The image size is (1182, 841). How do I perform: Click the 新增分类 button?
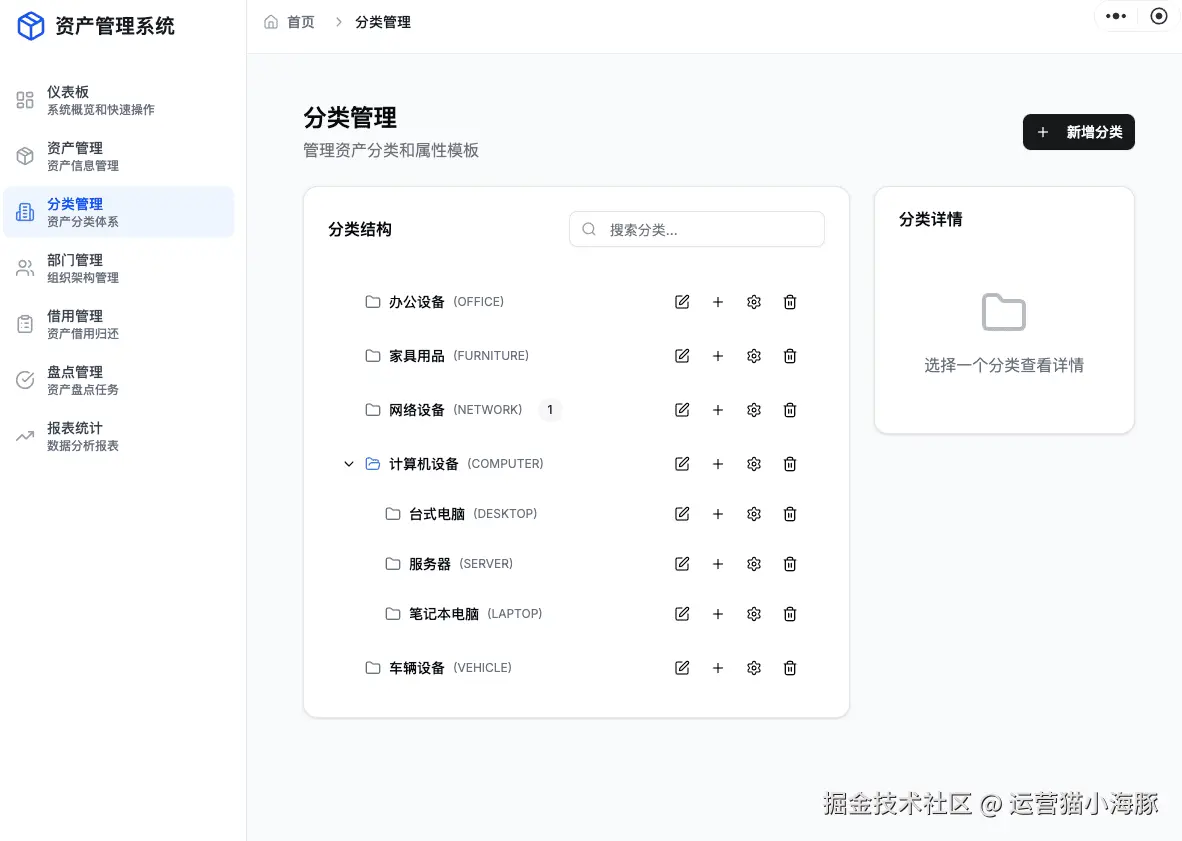tap(1078, 132)
